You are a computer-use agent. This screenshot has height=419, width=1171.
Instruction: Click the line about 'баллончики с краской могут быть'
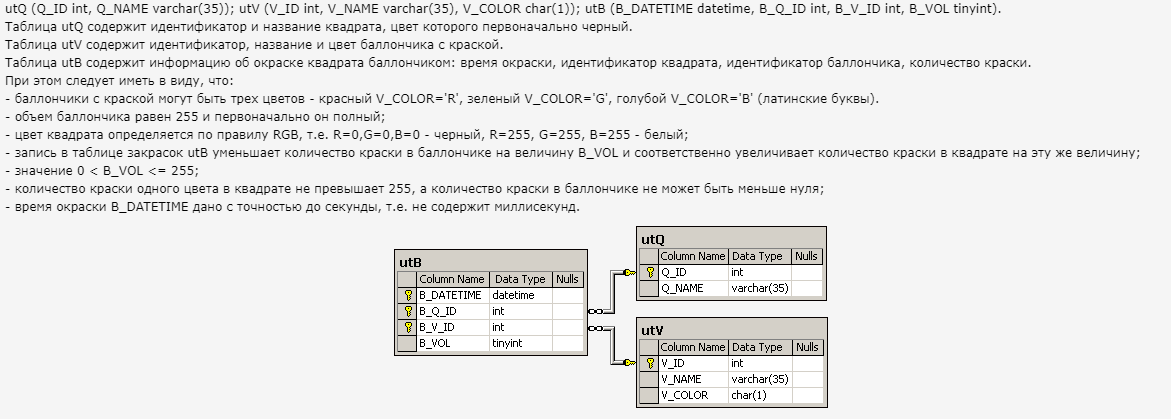pyautogui.click(x=442, y=99)
